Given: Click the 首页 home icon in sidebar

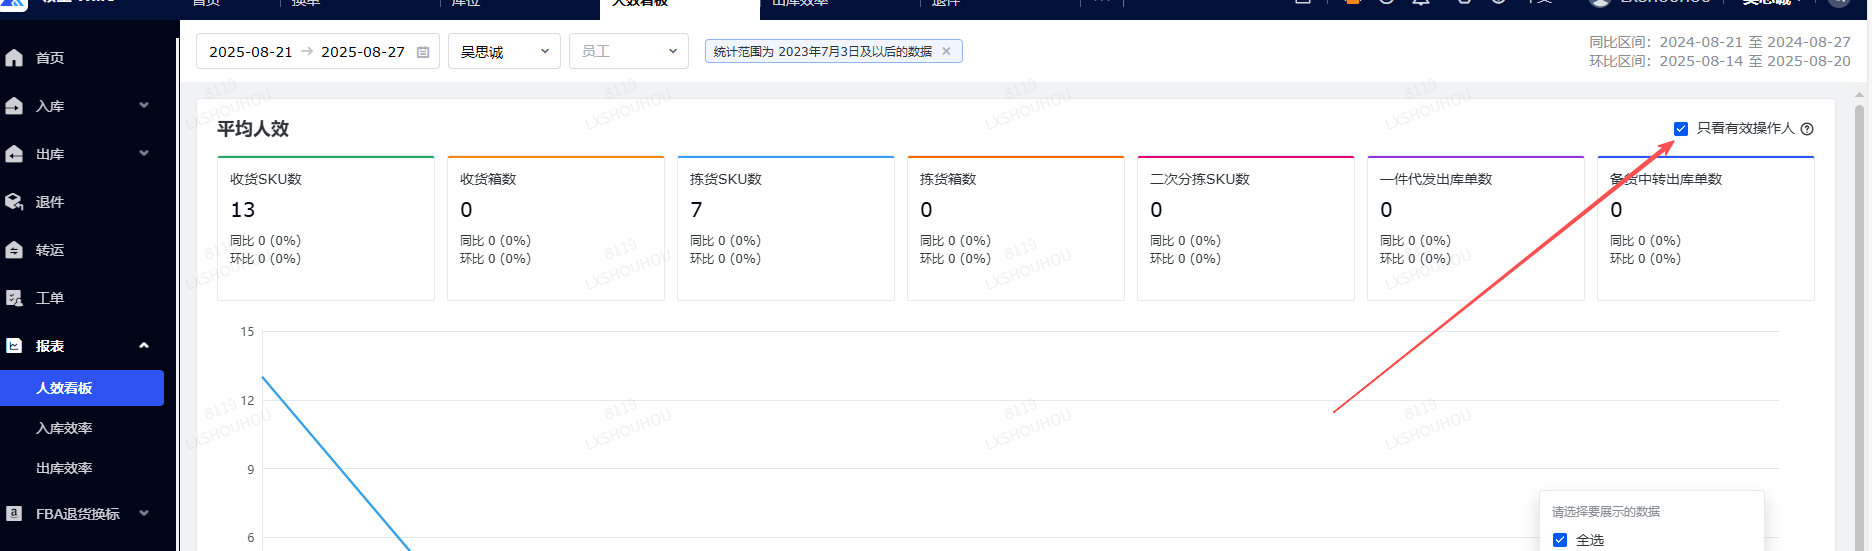Looking at the screenshot, I should [x=14, y=58].
